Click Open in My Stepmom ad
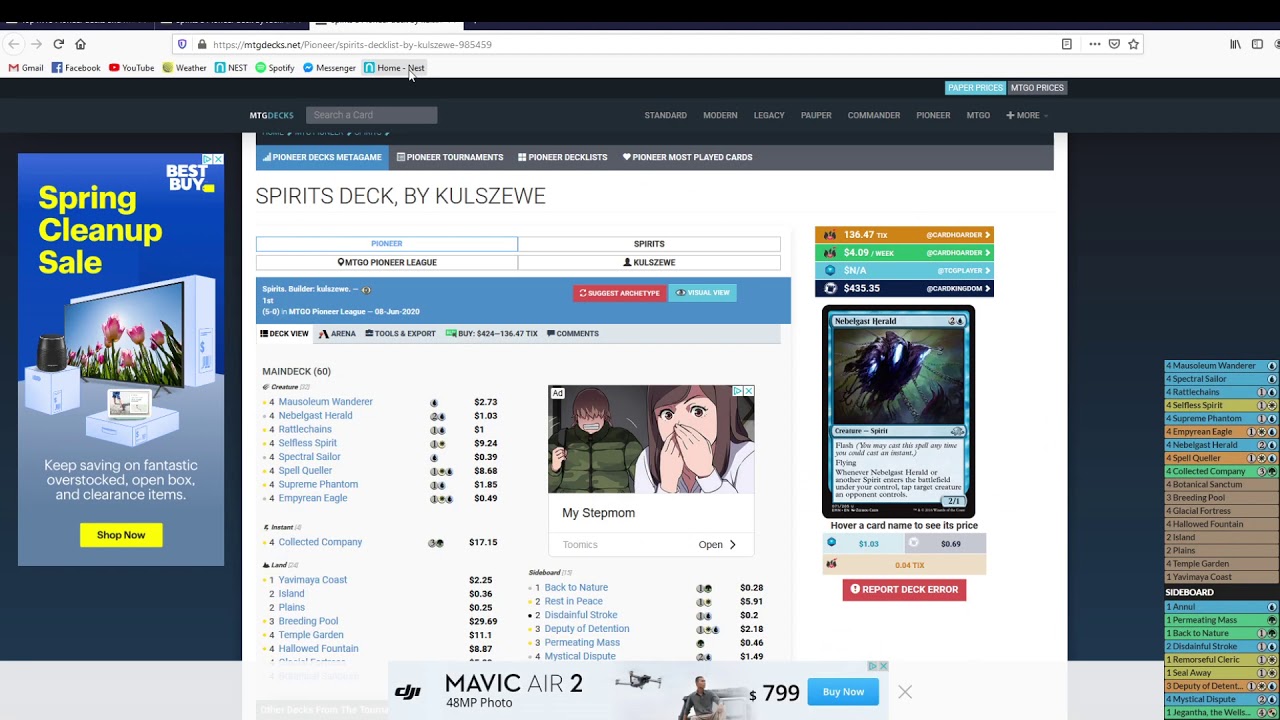This screenshot has width=1280, height=720. click(717, 545)
